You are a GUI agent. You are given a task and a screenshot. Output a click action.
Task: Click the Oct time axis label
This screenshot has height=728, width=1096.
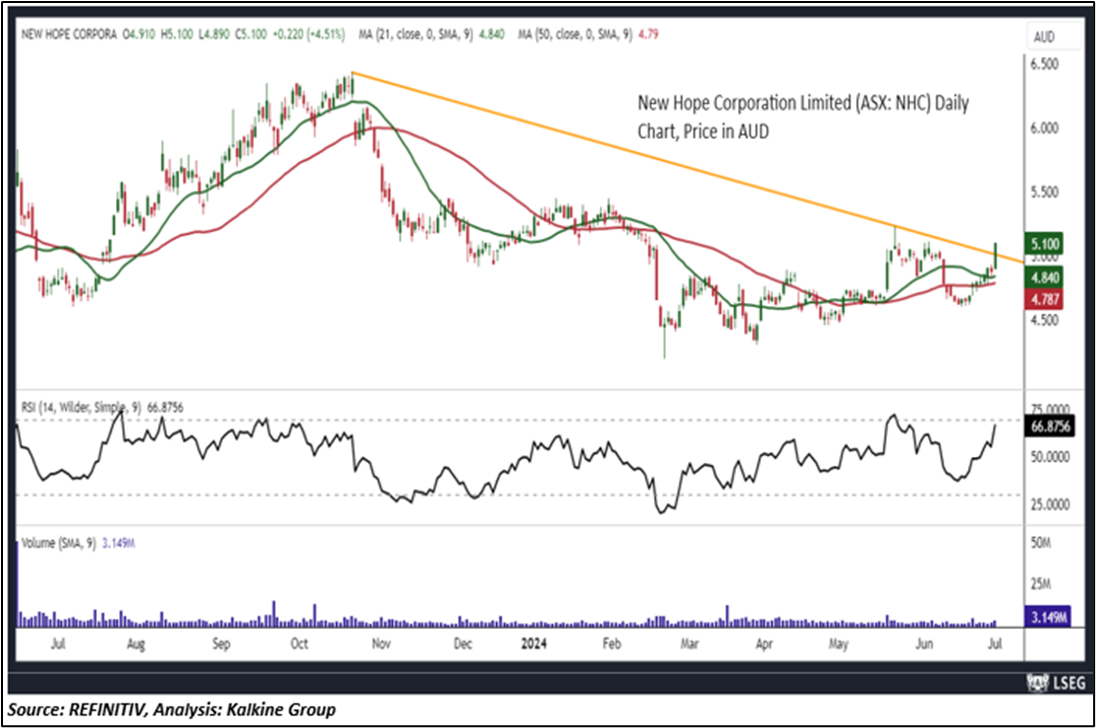pos(299,643)
